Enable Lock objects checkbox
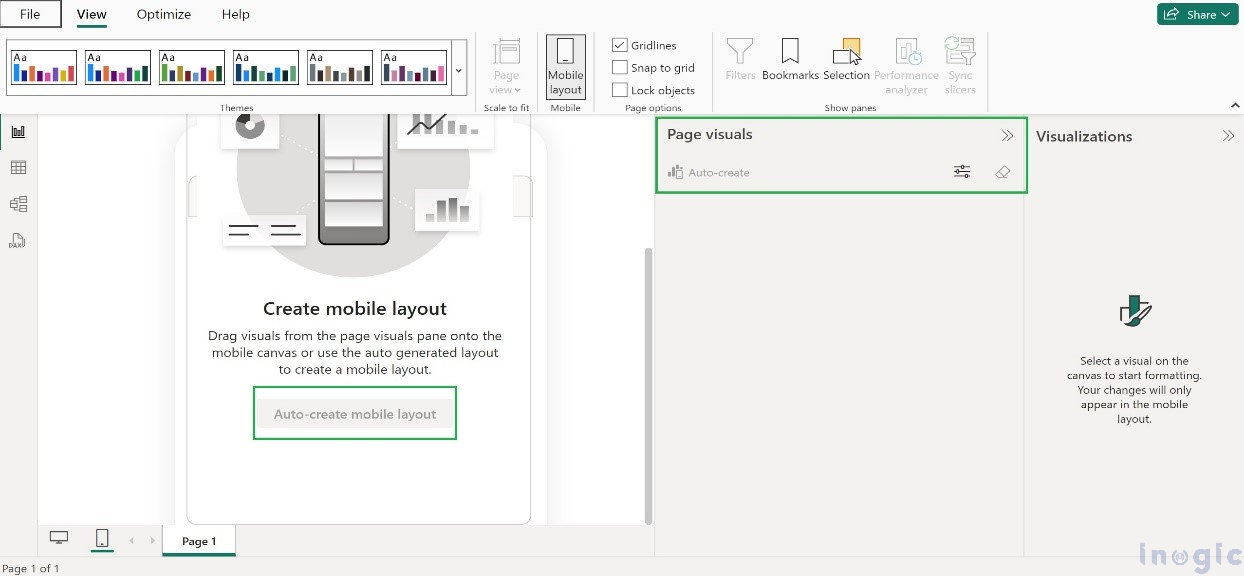This screenshot has height=576, width=1244. point(620,90)
